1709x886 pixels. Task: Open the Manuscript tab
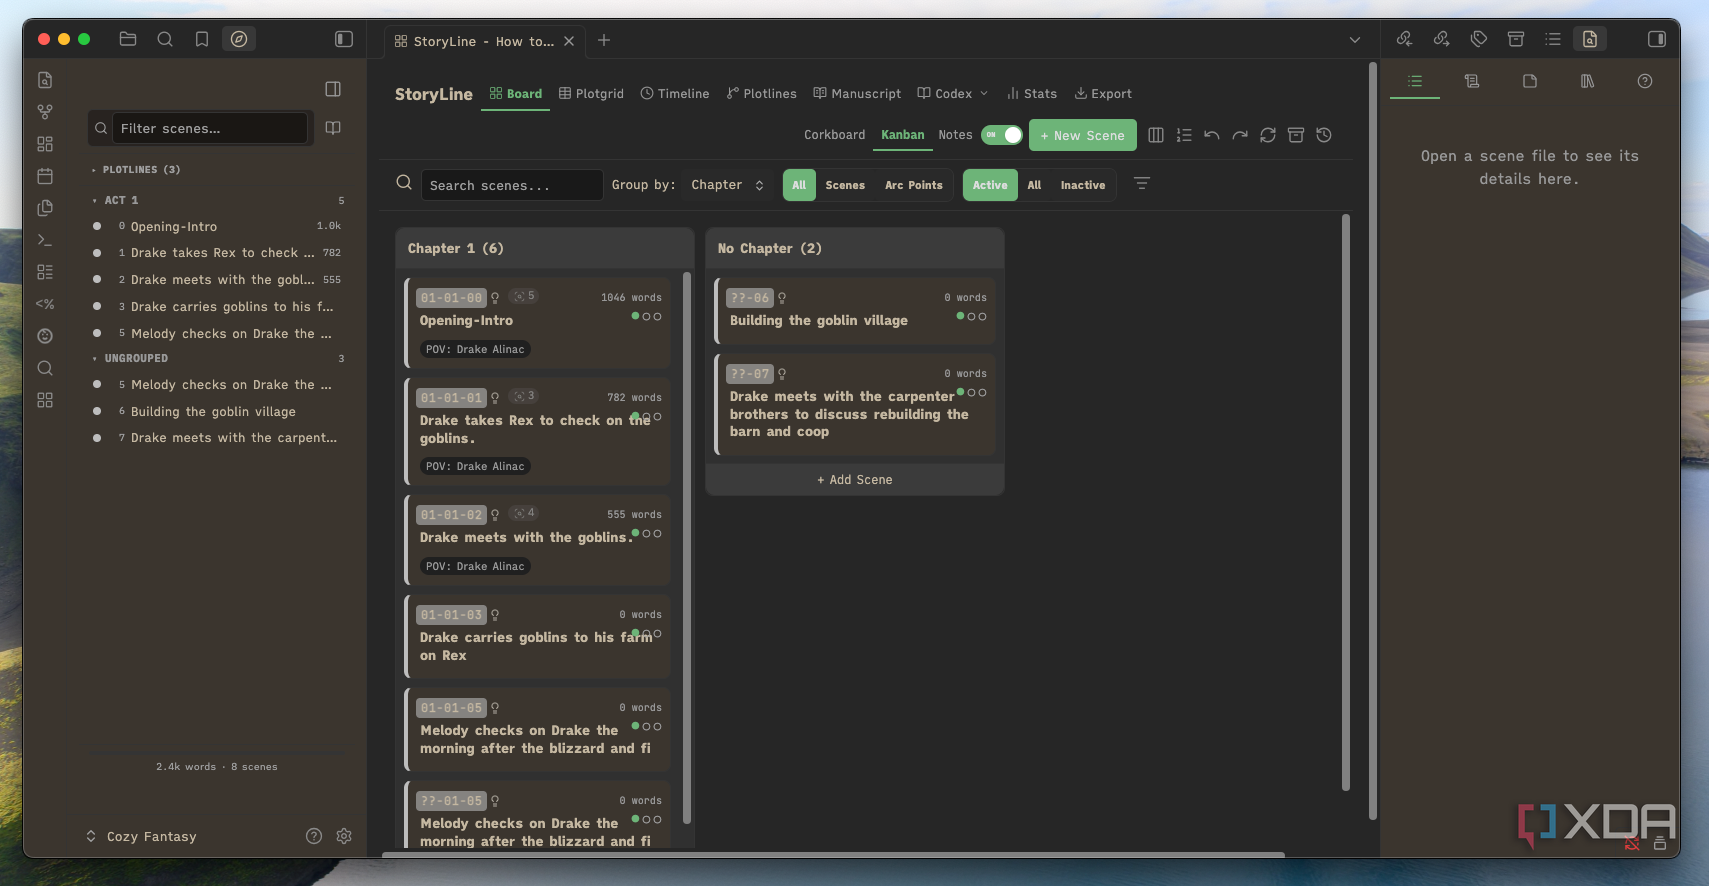pos(857,94)
